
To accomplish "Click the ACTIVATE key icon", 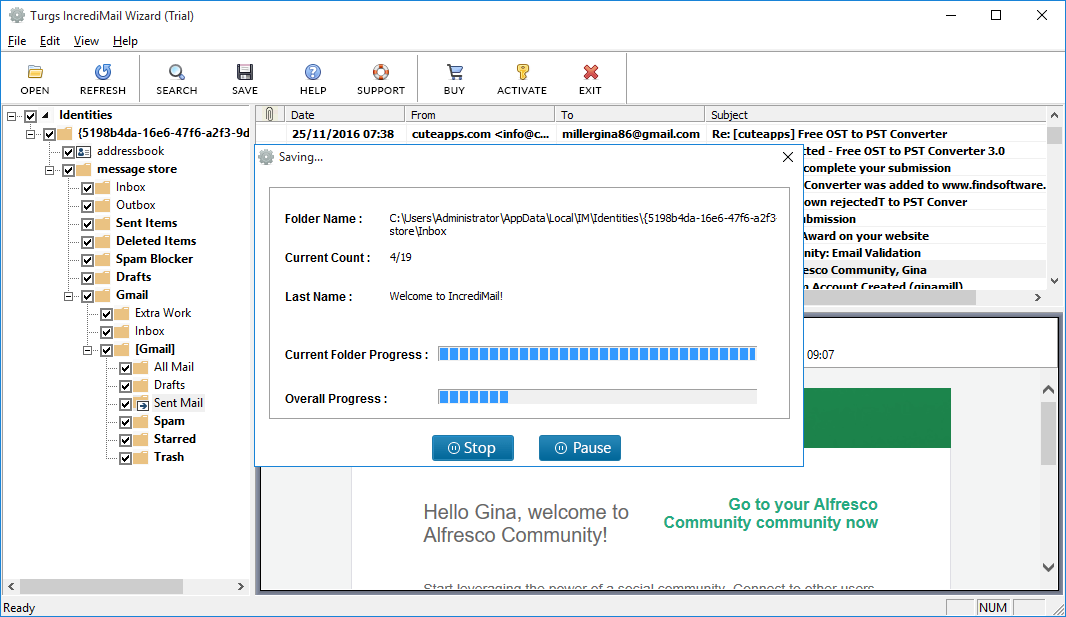I will pyautogui.click(x=522, y=72).
